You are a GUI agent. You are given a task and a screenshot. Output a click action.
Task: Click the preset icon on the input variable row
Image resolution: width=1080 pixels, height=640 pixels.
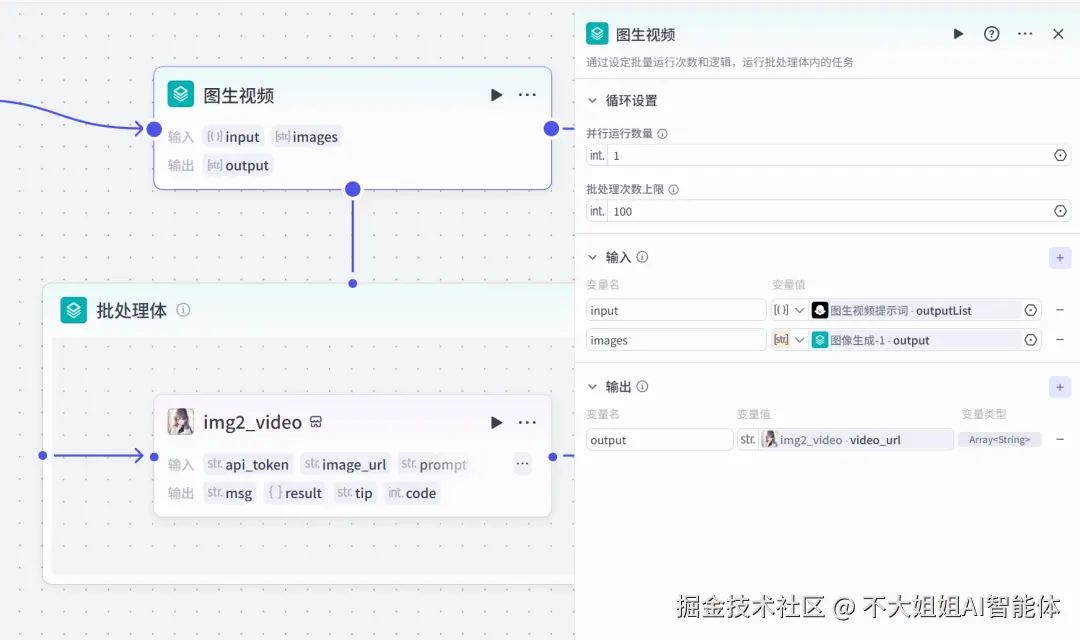(1030, 309)
